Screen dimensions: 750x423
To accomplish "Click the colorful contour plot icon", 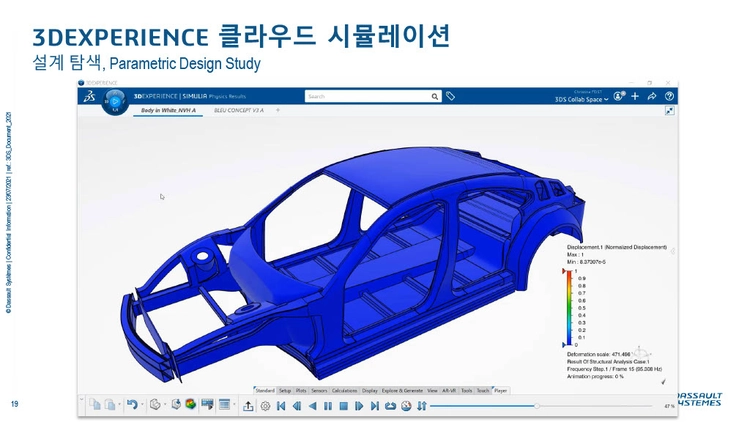I will click(190, 405).
